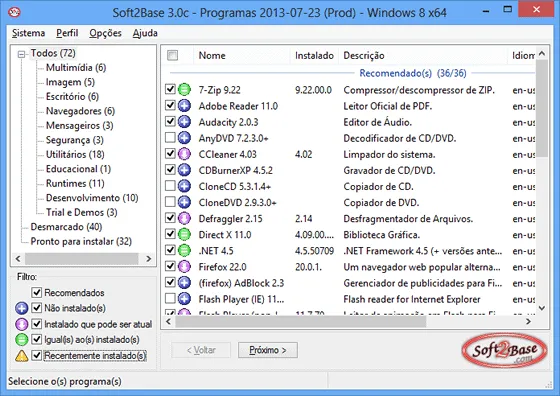Image resolution: width=560 pixels, height=396 pixels.
Task: Toggle Instalado que pode ser atual checkbox
Action: click(x=37, y=324)
